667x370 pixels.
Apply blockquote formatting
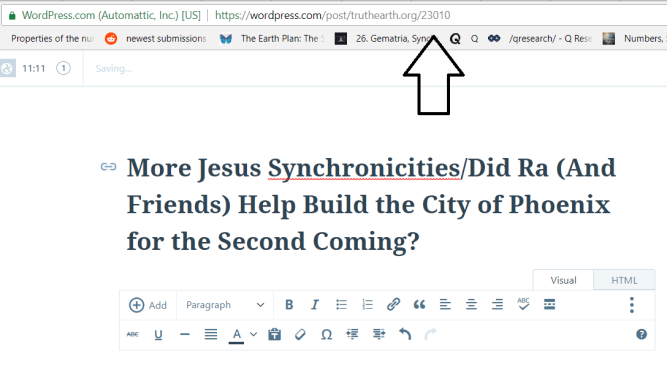[x=419, y=305]
